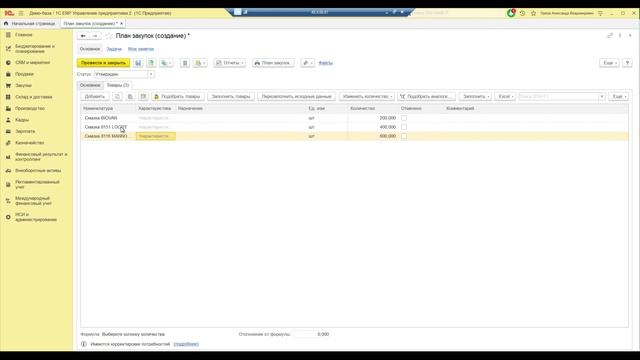Open the main menu hamburger icon
Viewport: 640px width, 360px height.
pos(21,13)
